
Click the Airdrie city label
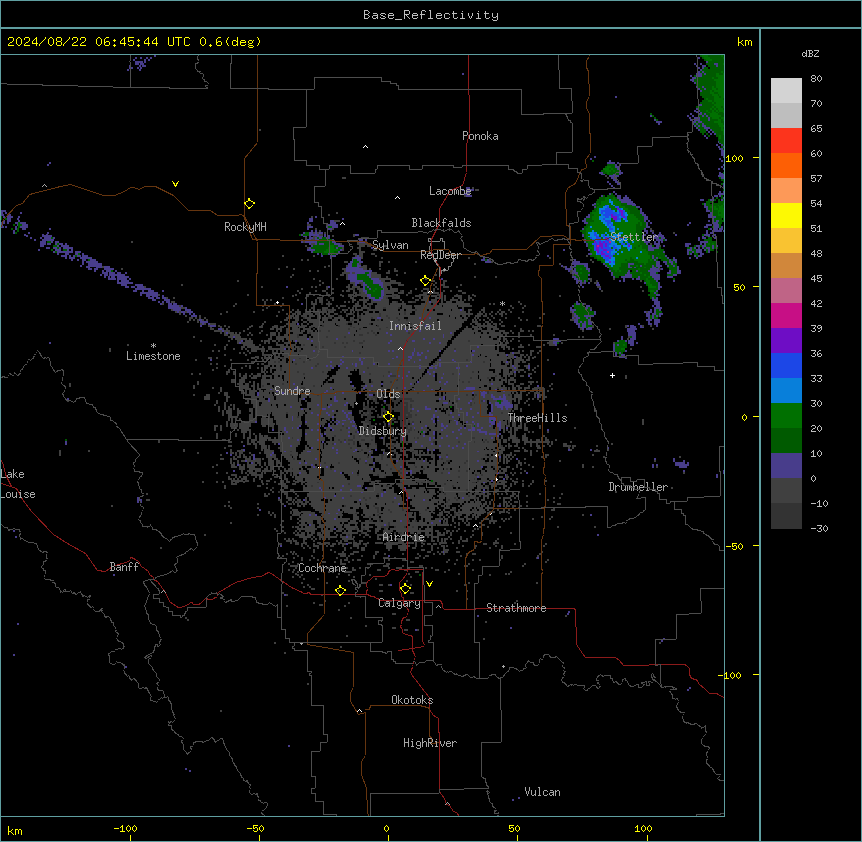tap(404, 537)
